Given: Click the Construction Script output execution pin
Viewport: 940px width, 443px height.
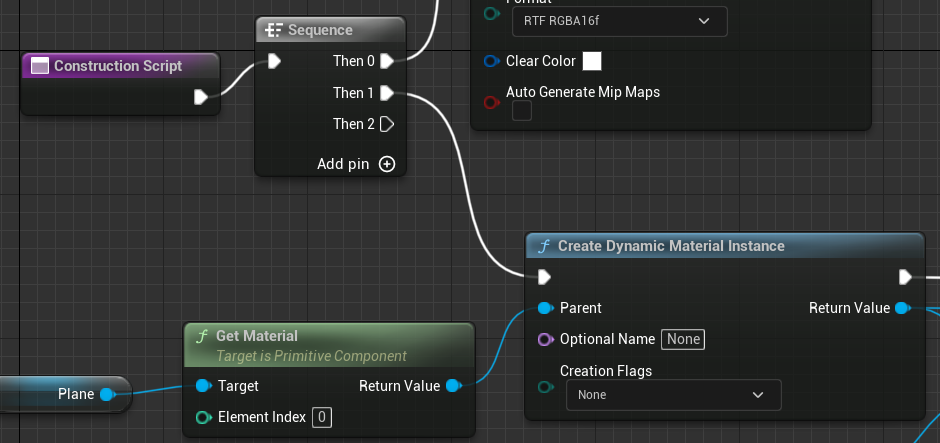Looking at the screenshot, I should tap(200, 97).
